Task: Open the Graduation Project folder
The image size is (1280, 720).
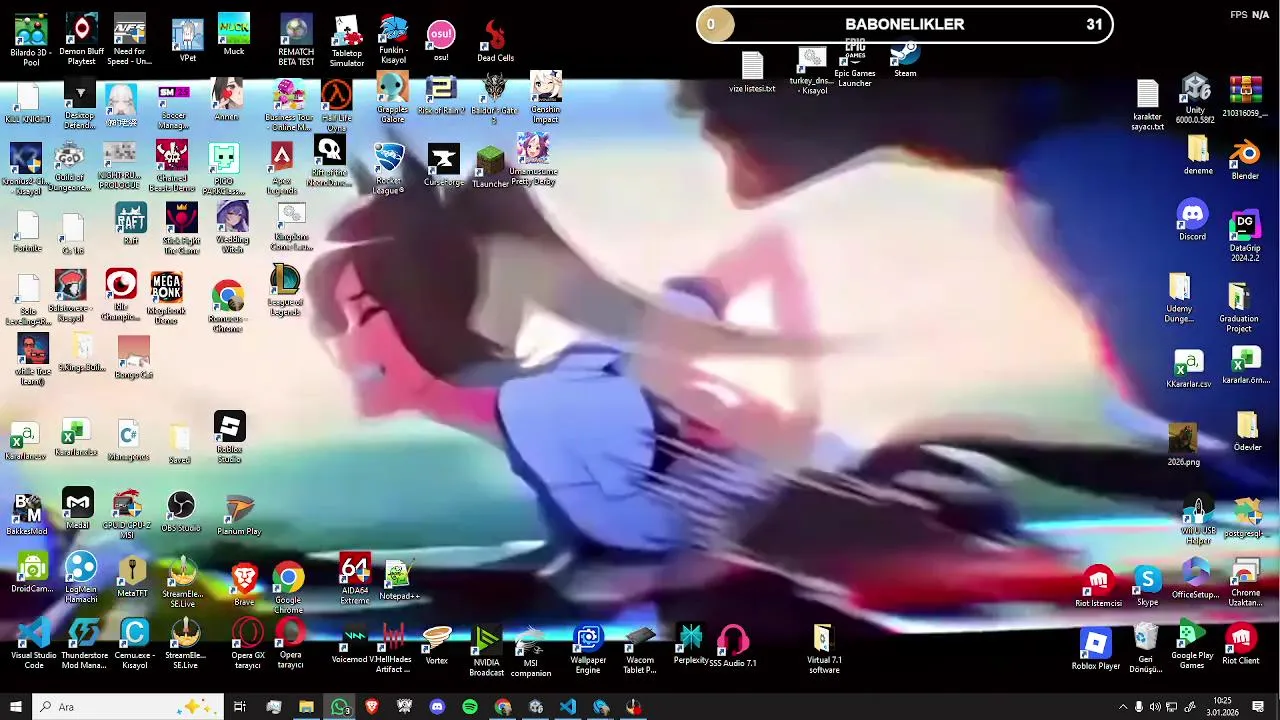Action: (x=1239, y=307)
